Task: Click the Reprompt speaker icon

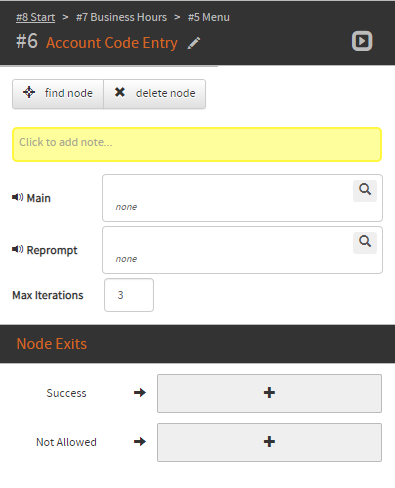Action: [x=17, y=249]
